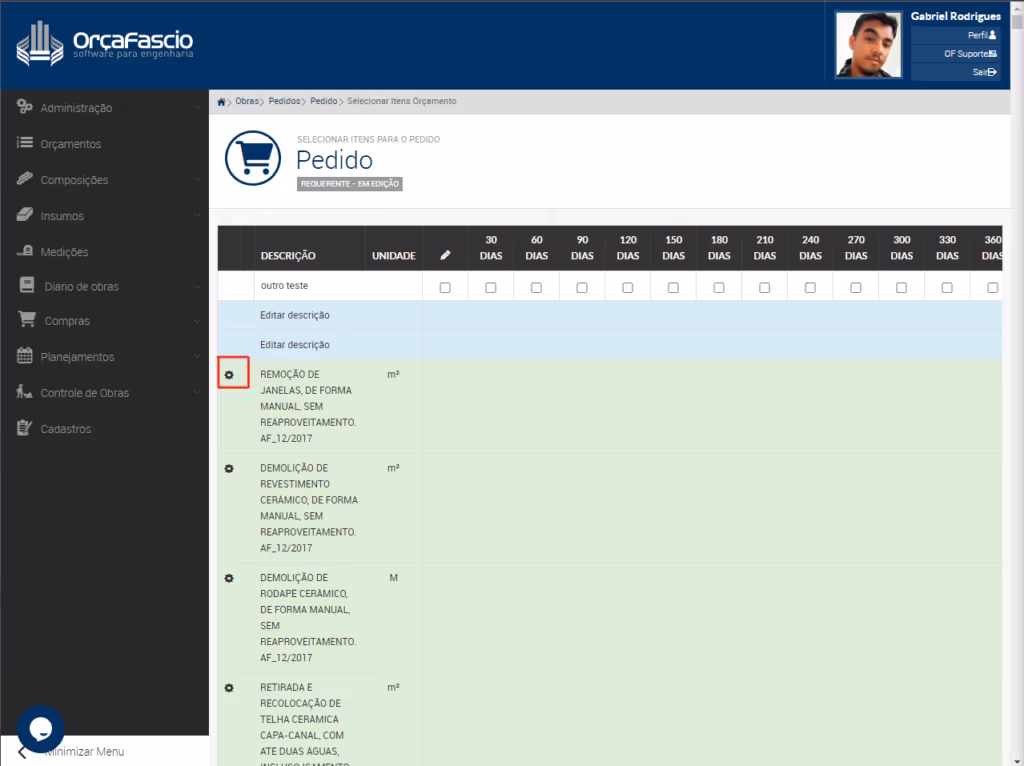Click the OrçaFascio logo

[x=104, y=44]
